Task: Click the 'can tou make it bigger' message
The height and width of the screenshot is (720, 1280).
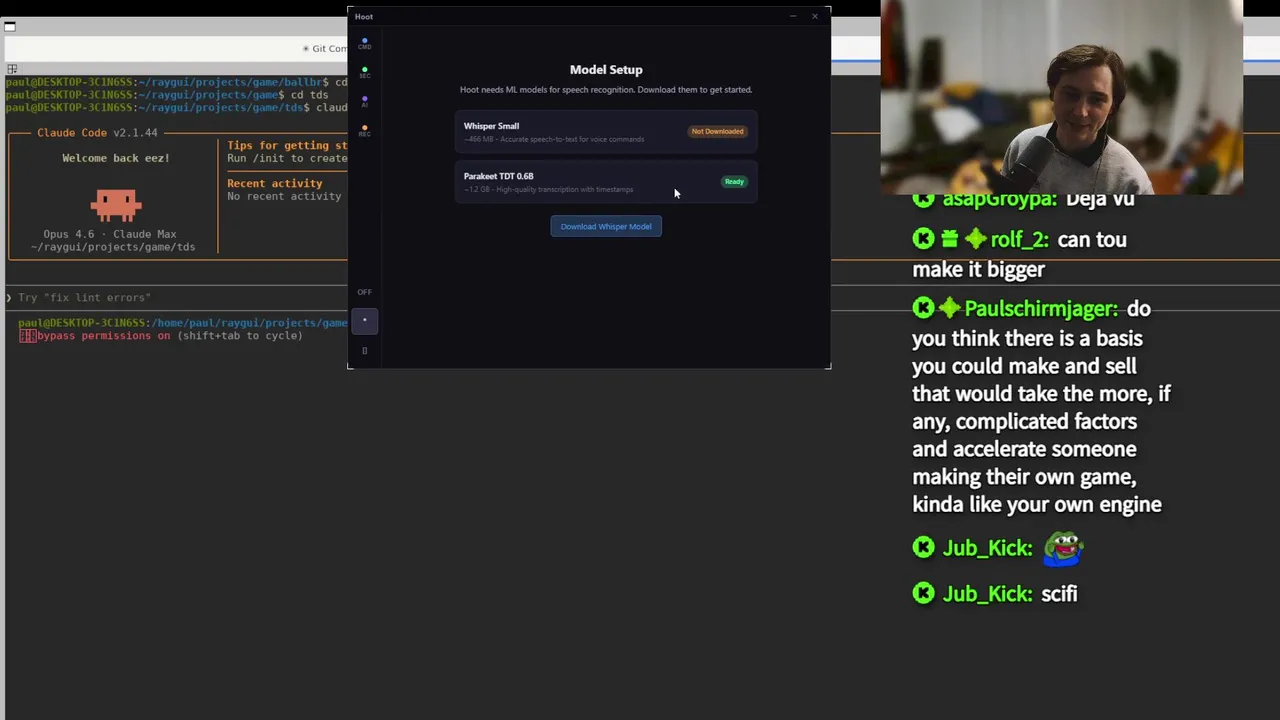Action: [x=1019, y=254]
